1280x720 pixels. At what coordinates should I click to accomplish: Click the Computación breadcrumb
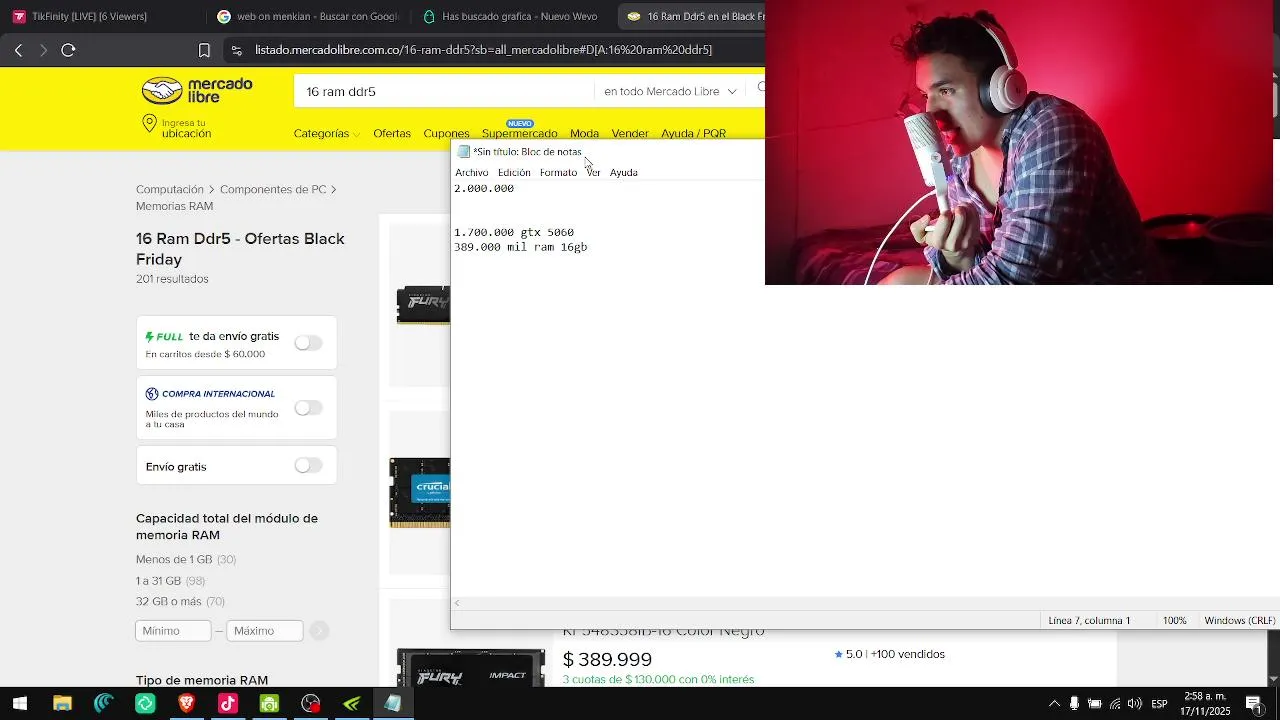[x=170, y=189]
